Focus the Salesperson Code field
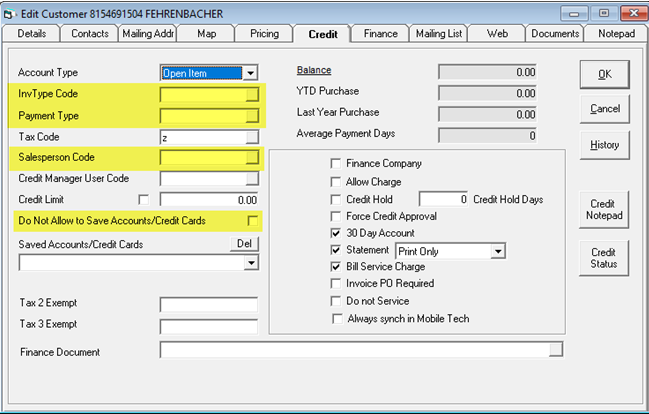 coord(203,157)
